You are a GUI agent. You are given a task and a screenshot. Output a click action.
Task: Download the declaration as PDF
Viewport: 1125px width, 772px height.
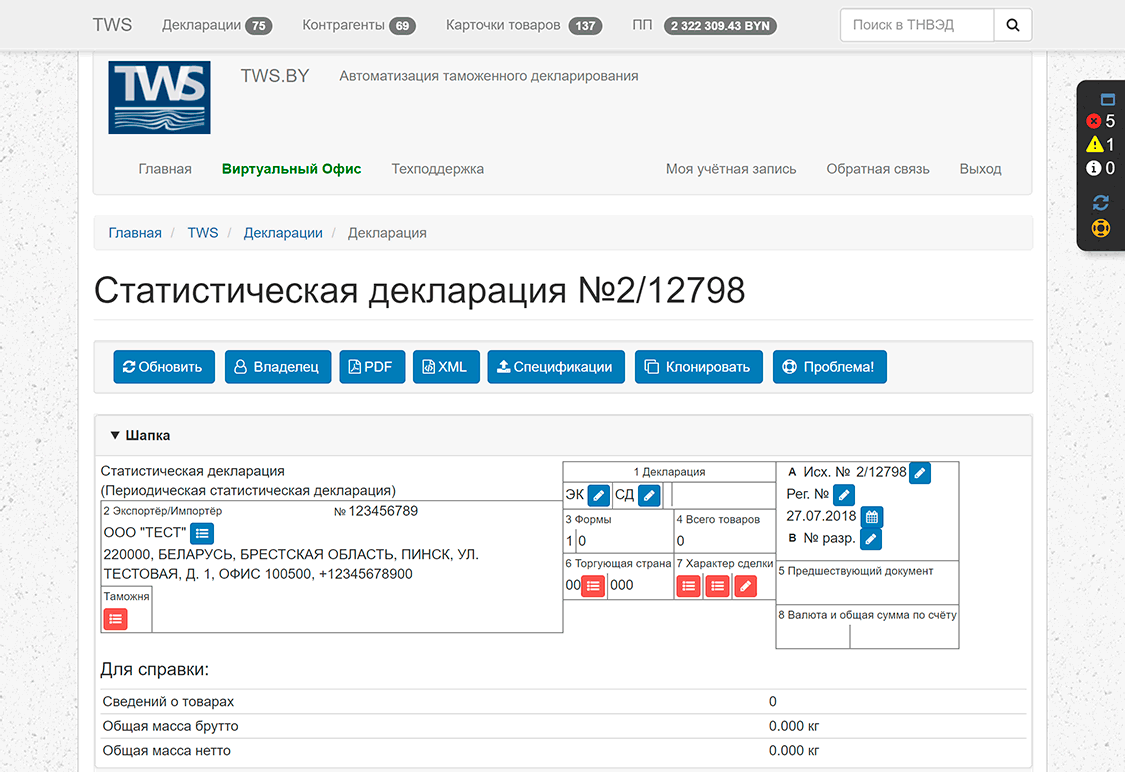[371, 367]
